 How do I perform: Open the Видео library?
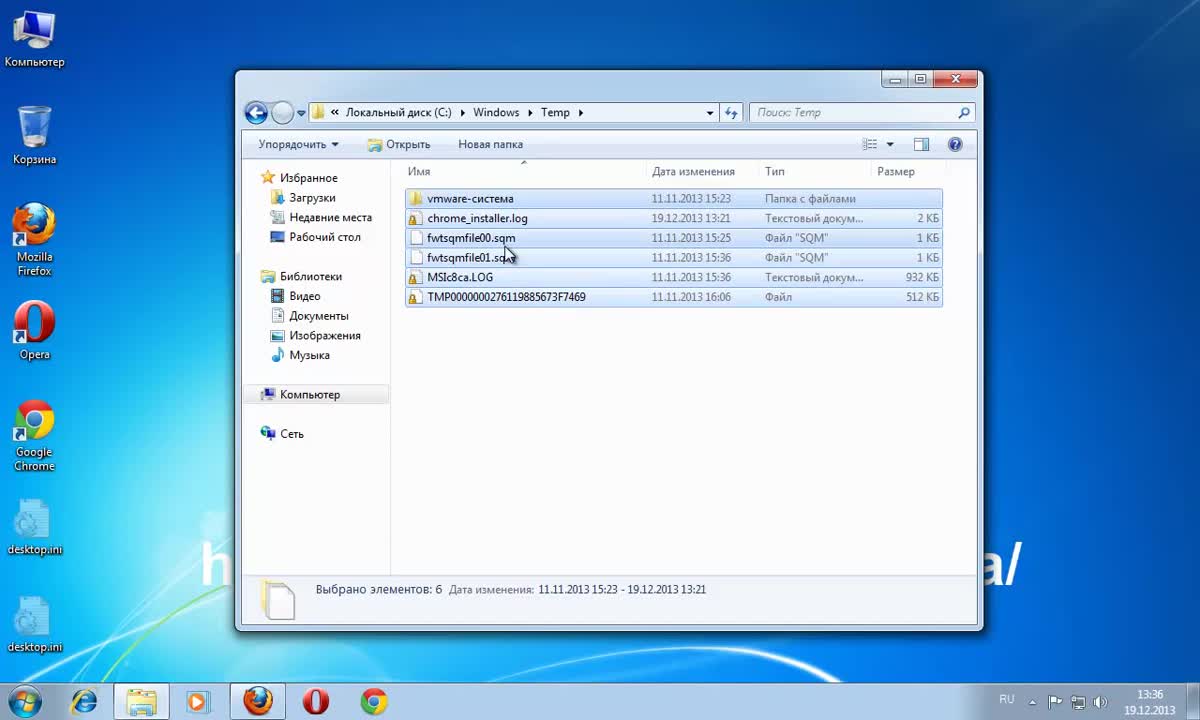[x=296, y=296]
